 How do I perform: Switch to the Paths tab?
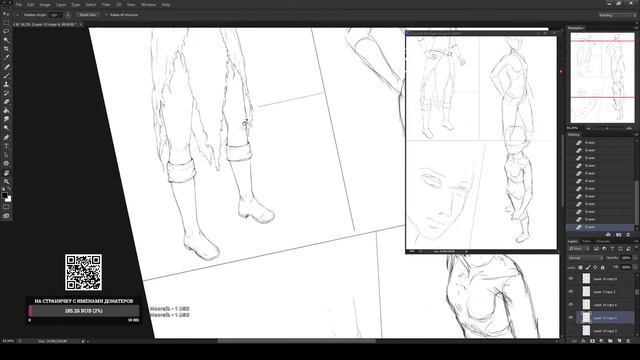[x=587, y=241]
